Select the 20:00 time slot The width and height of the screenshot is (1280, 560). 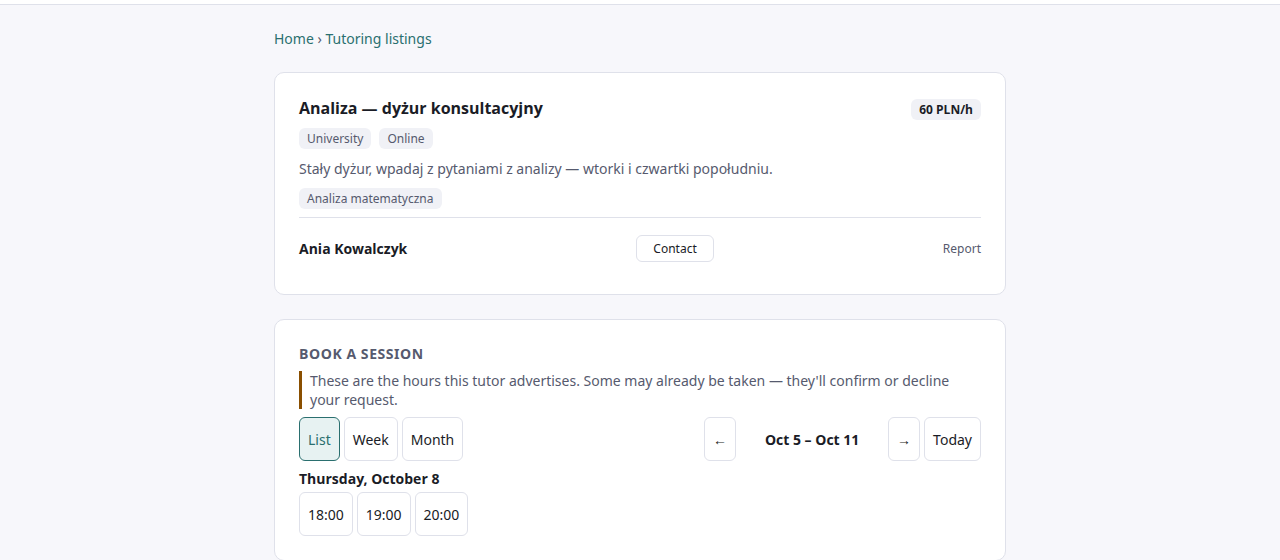tap(441, 514)
